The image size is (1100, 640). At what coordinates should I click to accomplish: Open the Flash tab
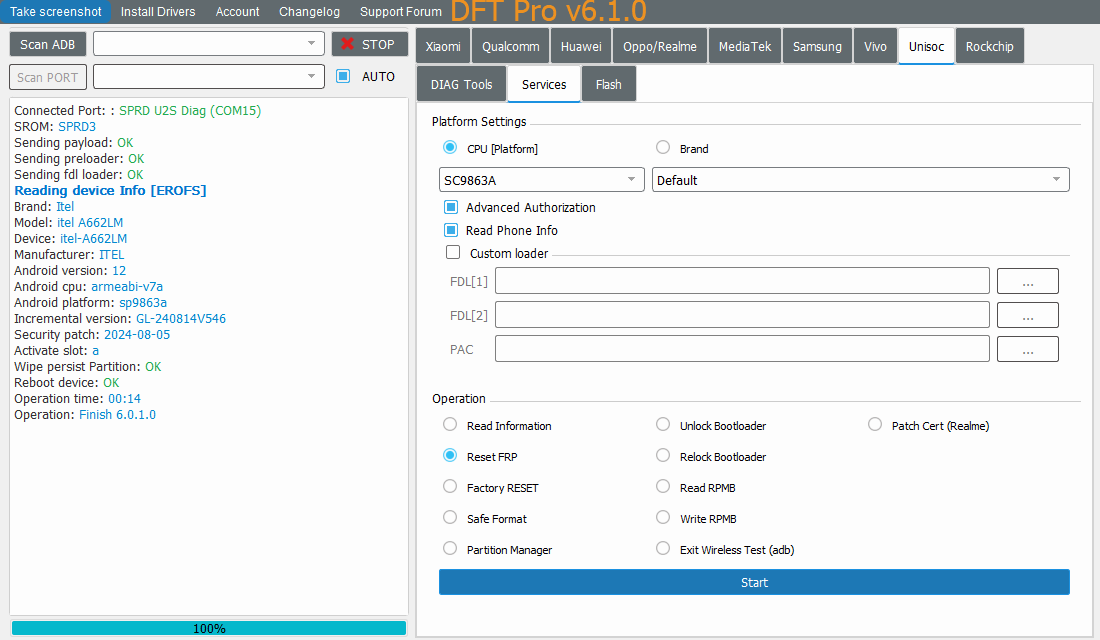[x=608, y=85]
